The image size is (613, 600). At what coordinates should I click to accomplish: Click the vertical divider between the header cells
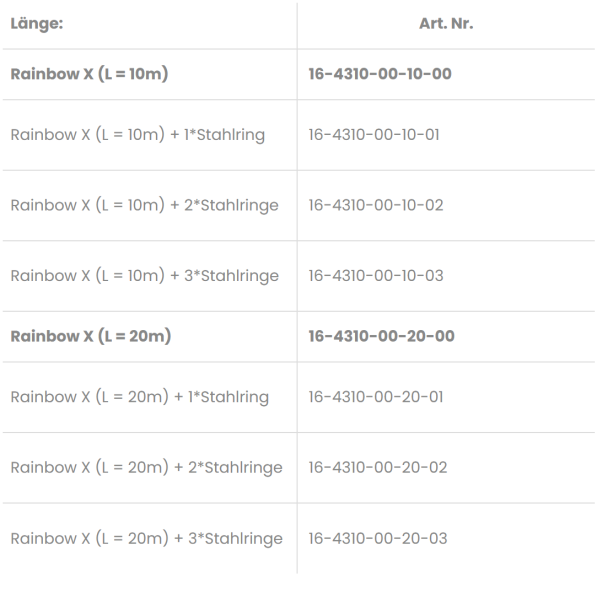click(x=297, y=24)
